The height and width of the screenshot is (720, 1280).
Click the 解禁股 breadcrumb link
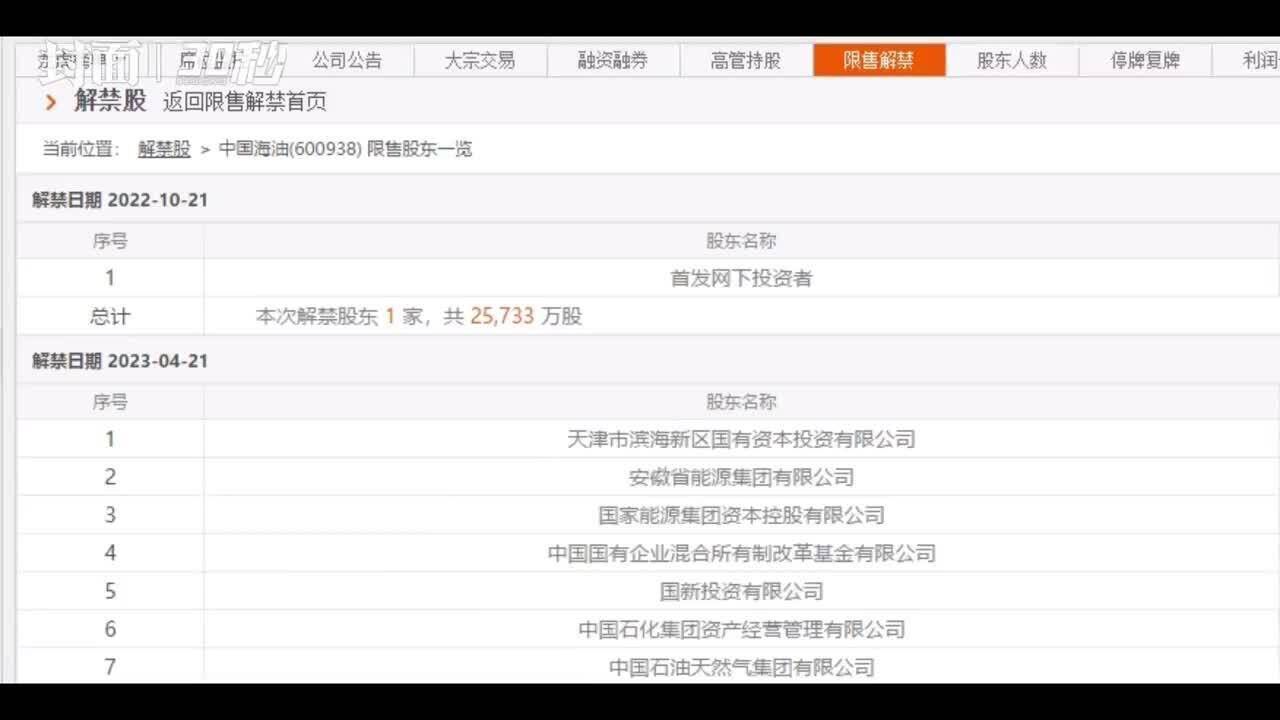pos(164,150)
